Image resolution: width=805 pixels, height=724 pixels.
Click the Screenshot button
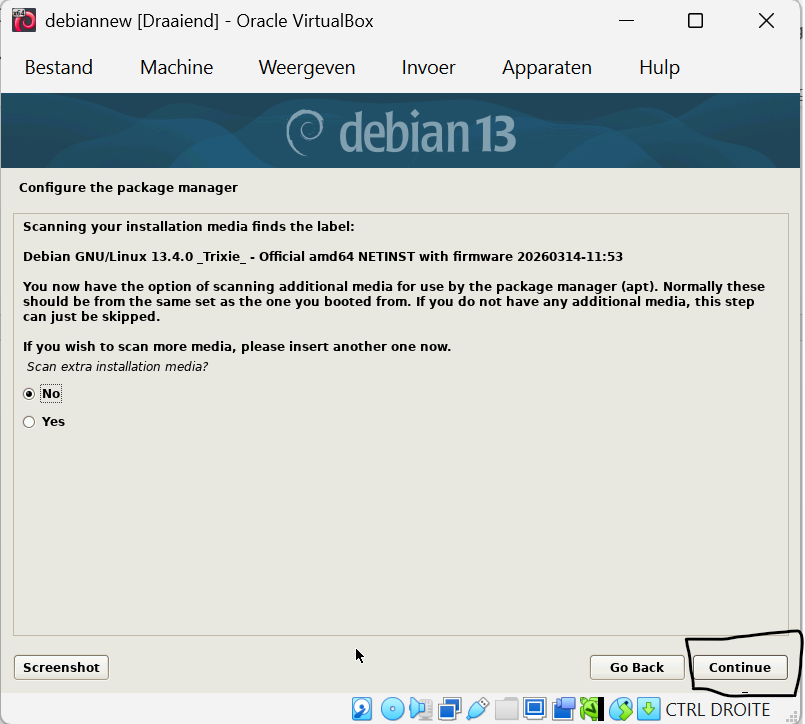pyautogui.click(x=61, y=667)
